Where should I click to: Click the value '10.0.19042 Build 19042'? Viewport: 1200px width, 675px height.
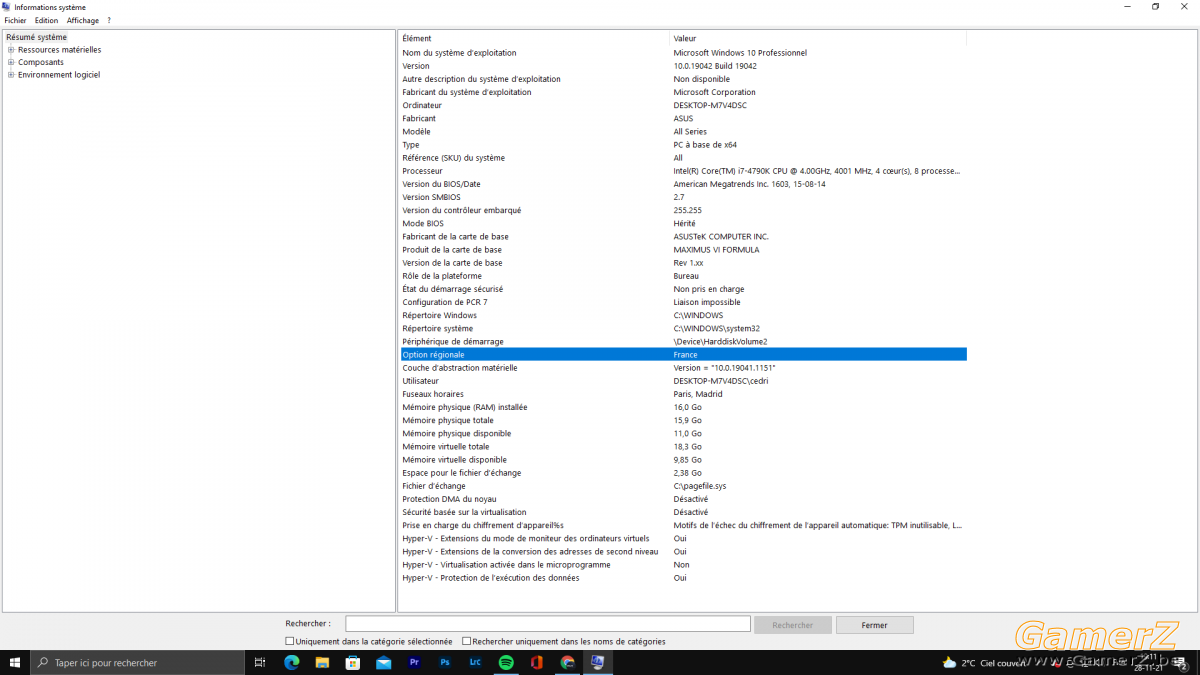(715, 66)
